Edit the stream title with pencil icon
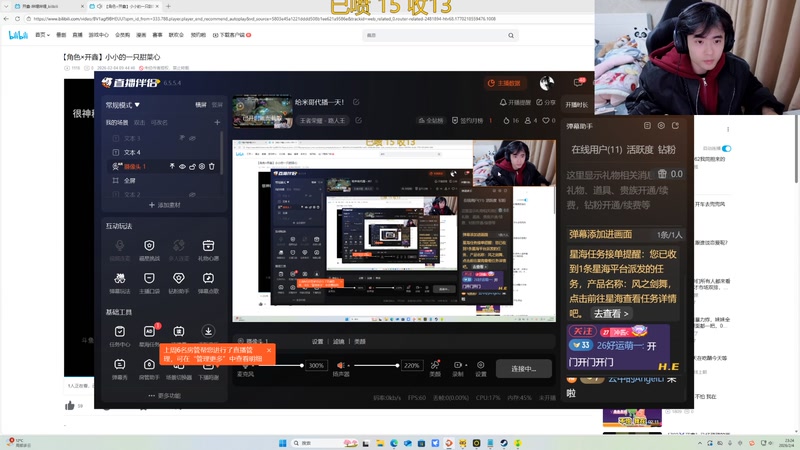Image resolution: width=800 pixels, height=450 pixels. [356, 102]
